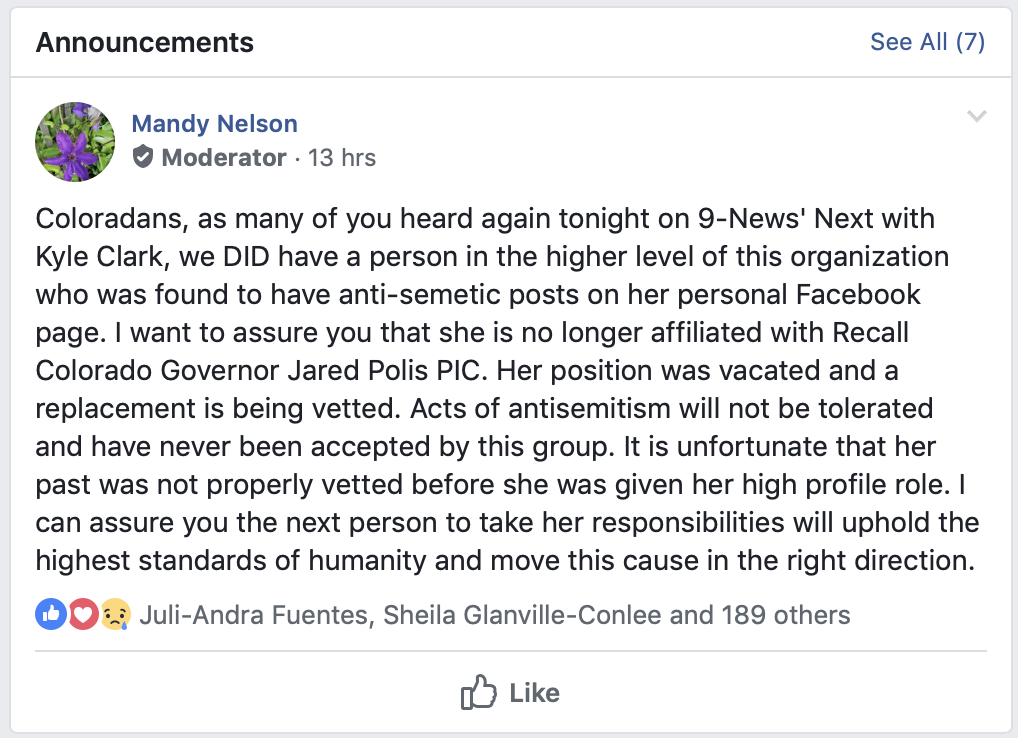
Task: Open the 13 hrs post timestamp
Action: pos(342,158)
